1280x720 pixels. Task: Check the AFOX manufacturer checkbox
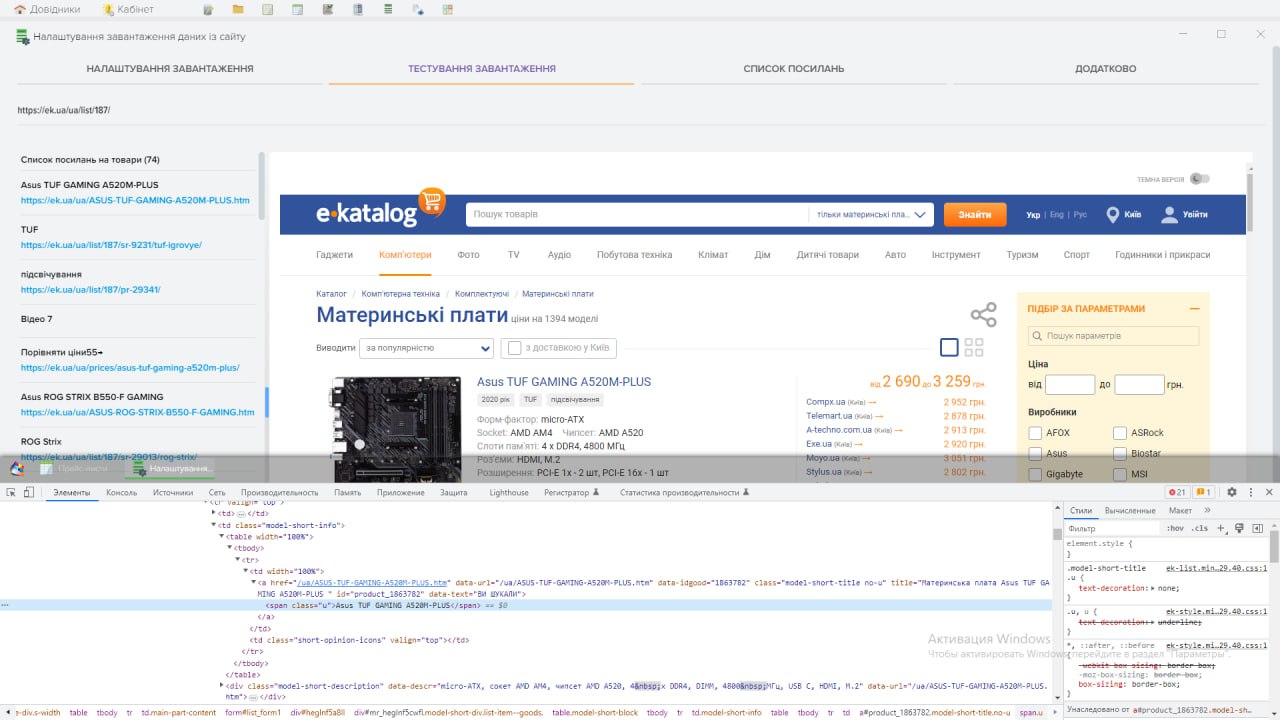point(1035,433)
